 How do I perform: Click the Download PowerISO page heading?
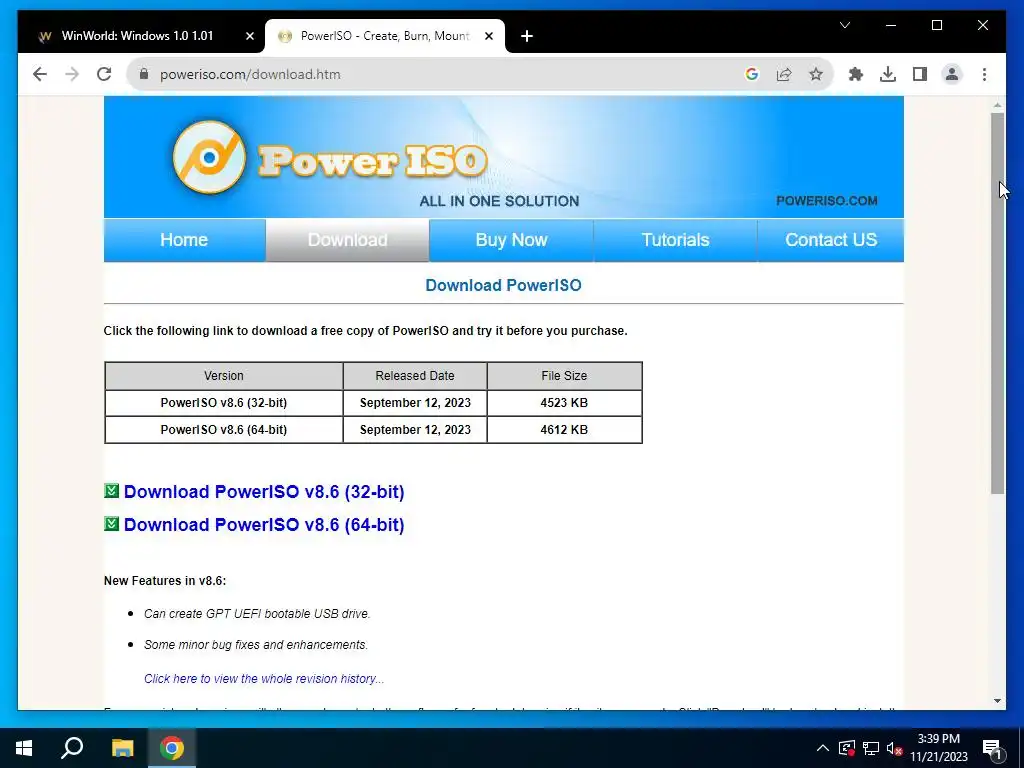(x=504, y=285)
